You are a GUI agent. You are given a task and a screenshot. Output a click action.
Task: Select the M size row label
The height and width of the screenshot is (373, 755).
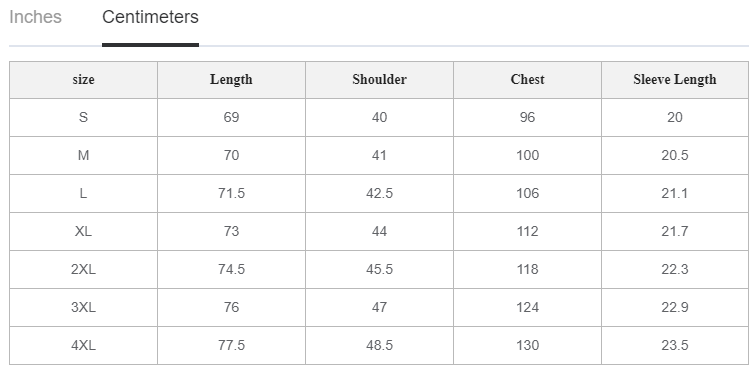[83, 155]
